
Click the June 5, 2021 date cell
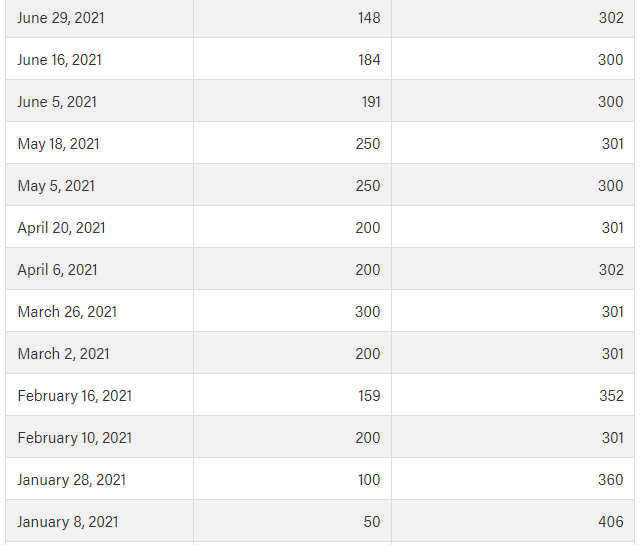(x=57, y=102)
